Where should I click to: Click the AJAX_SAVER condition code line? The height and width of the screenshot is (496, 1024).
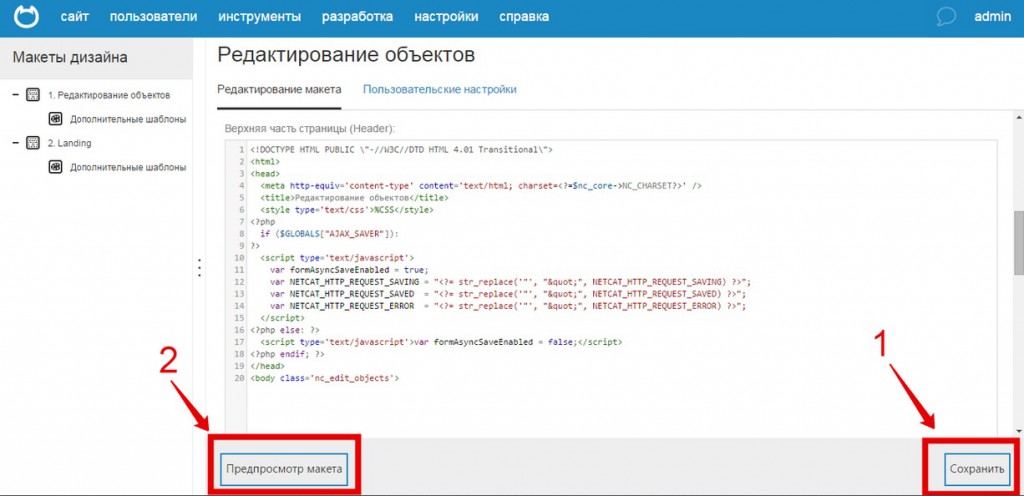coord(328,234)
